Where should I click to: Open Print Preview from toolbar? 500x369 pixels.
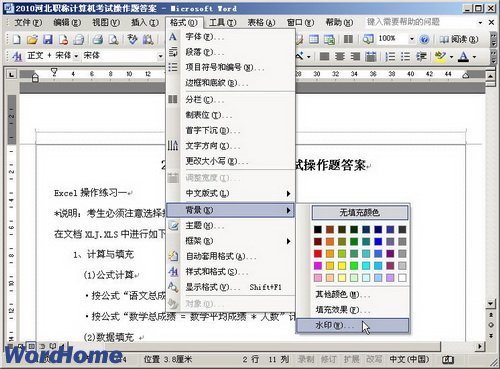click(113, 40)
